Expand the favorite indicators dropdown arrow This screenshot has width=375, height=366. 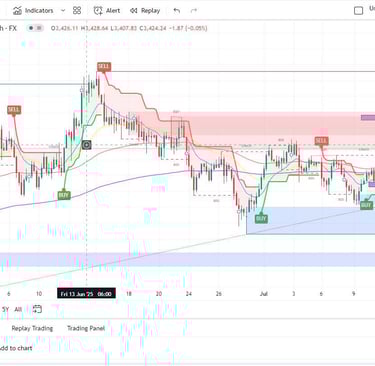pyautogui.click(x=63, y=11)
